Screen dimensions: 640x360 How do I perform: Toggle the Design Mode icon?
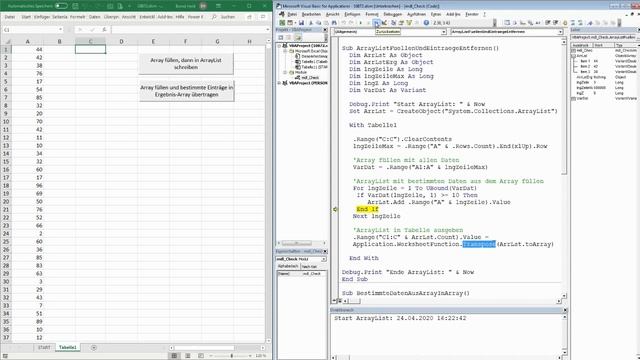(384, 22)
